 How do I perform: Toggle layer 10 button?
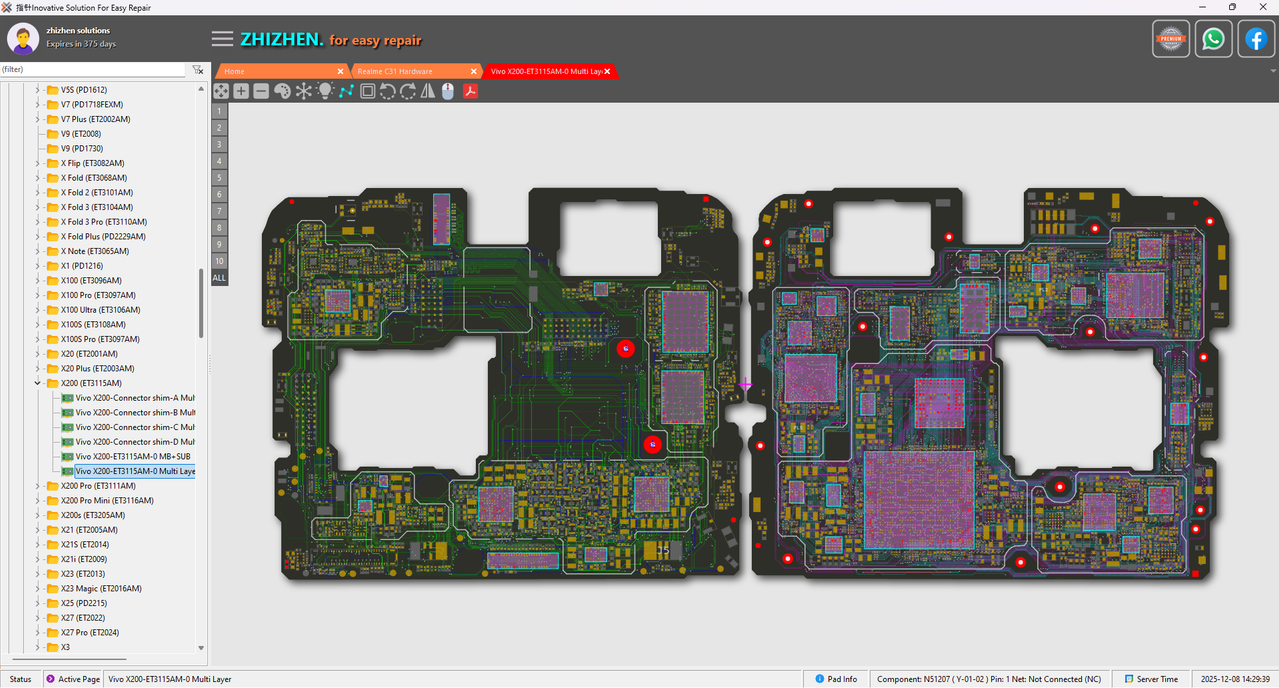(x=219, y=261)
